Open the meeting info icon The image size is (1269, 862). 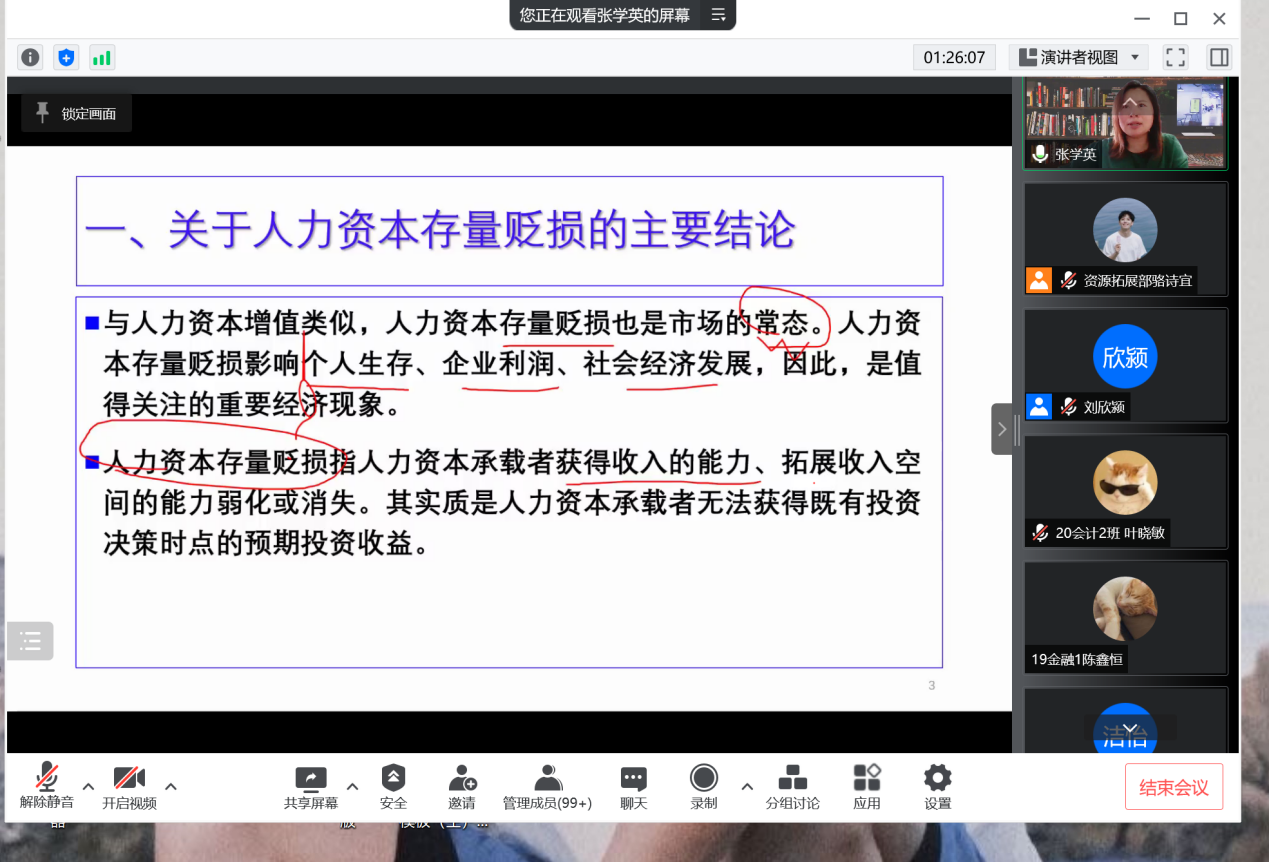click(31, 57)
